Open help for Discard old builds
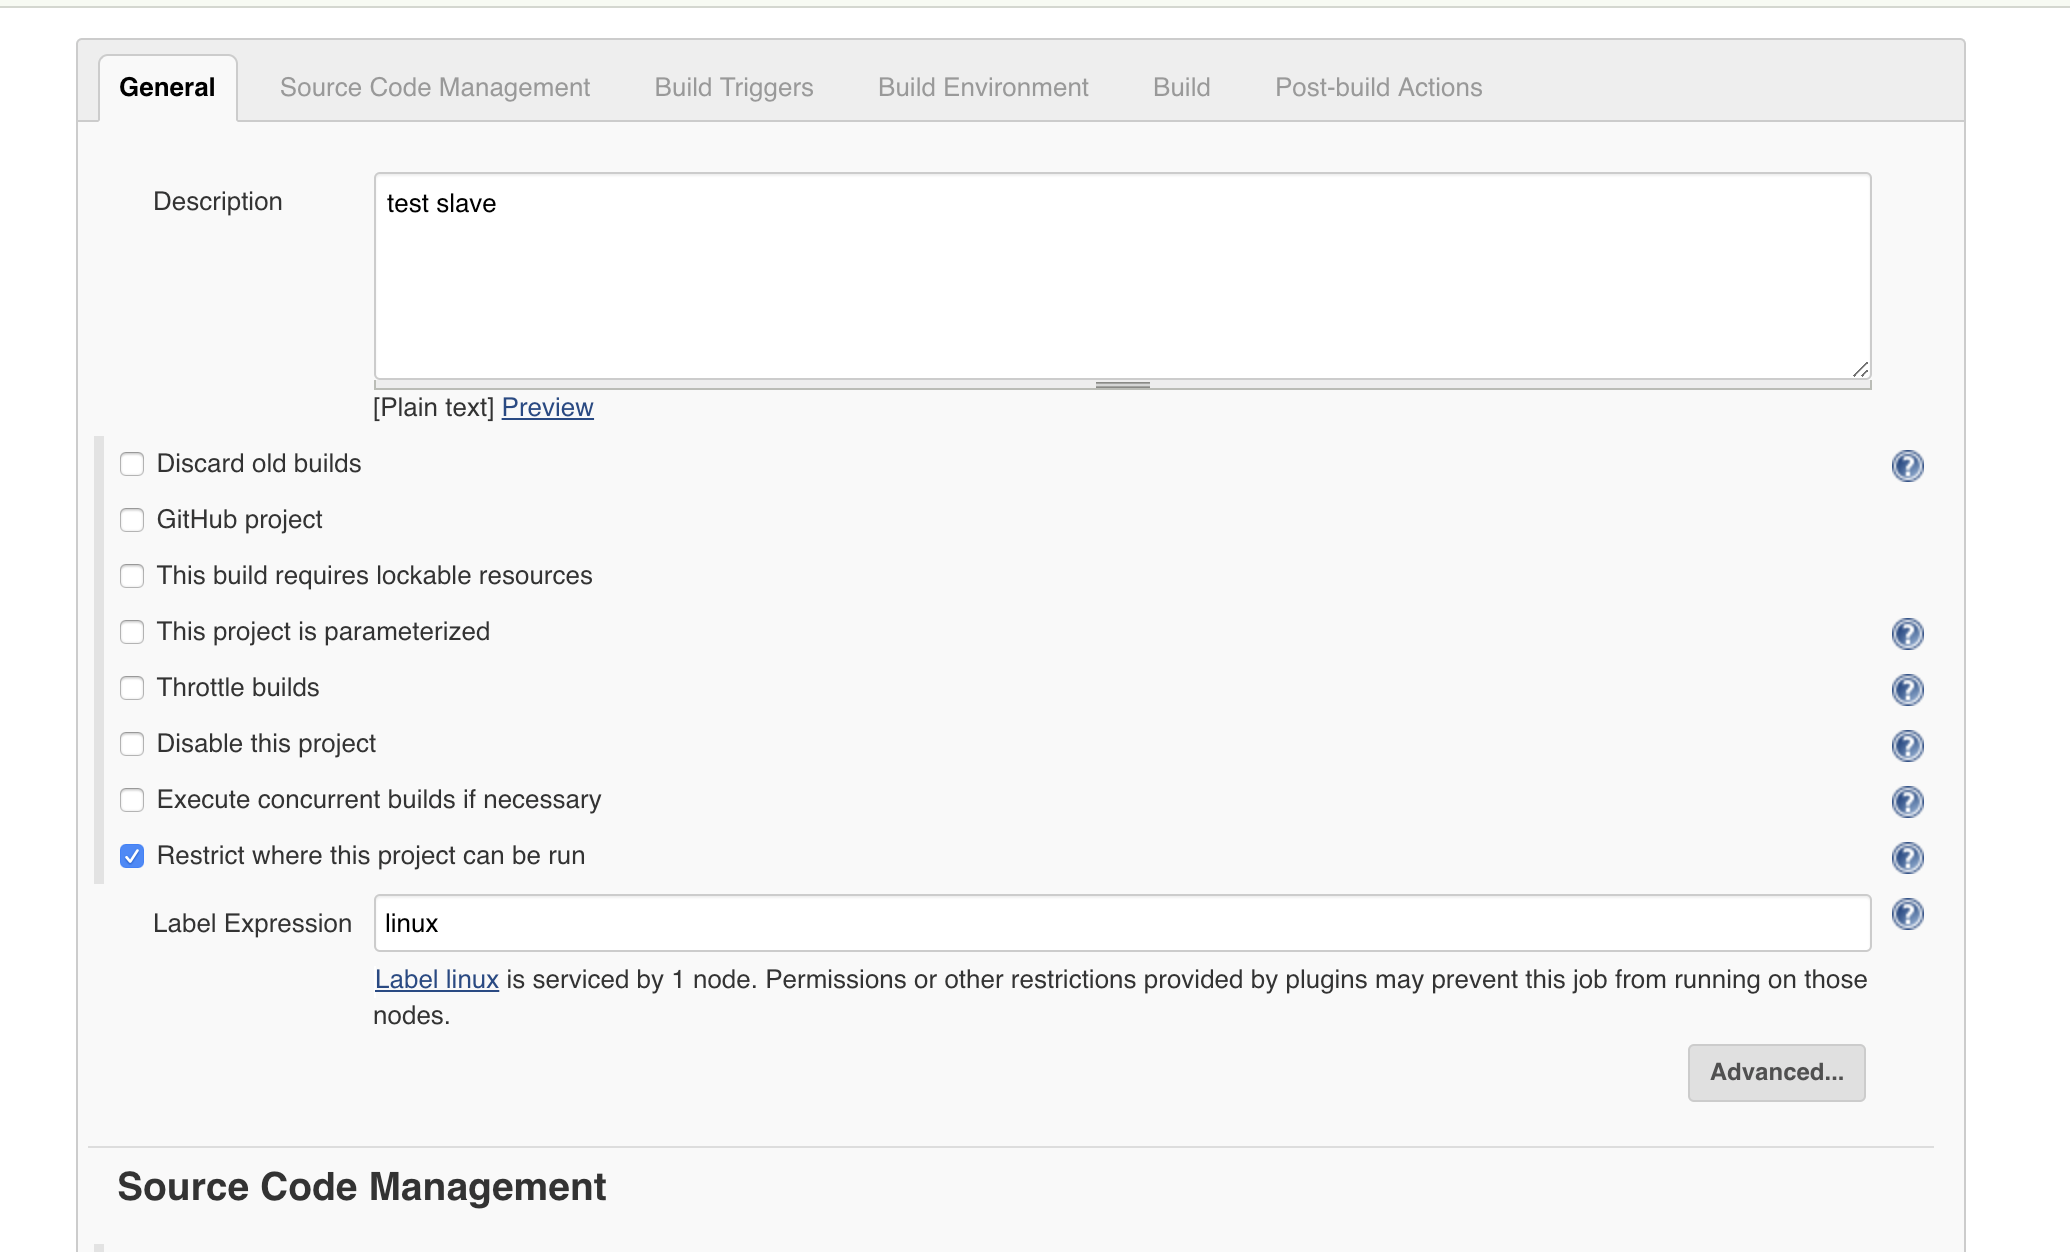 (1907, 466)
